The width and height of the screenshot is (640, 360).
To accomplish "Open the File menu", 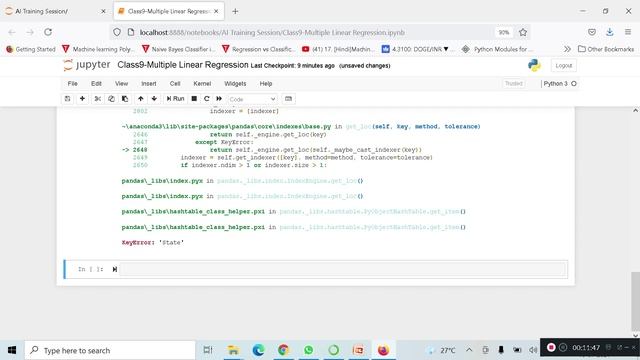I will [x=73, y=84].
